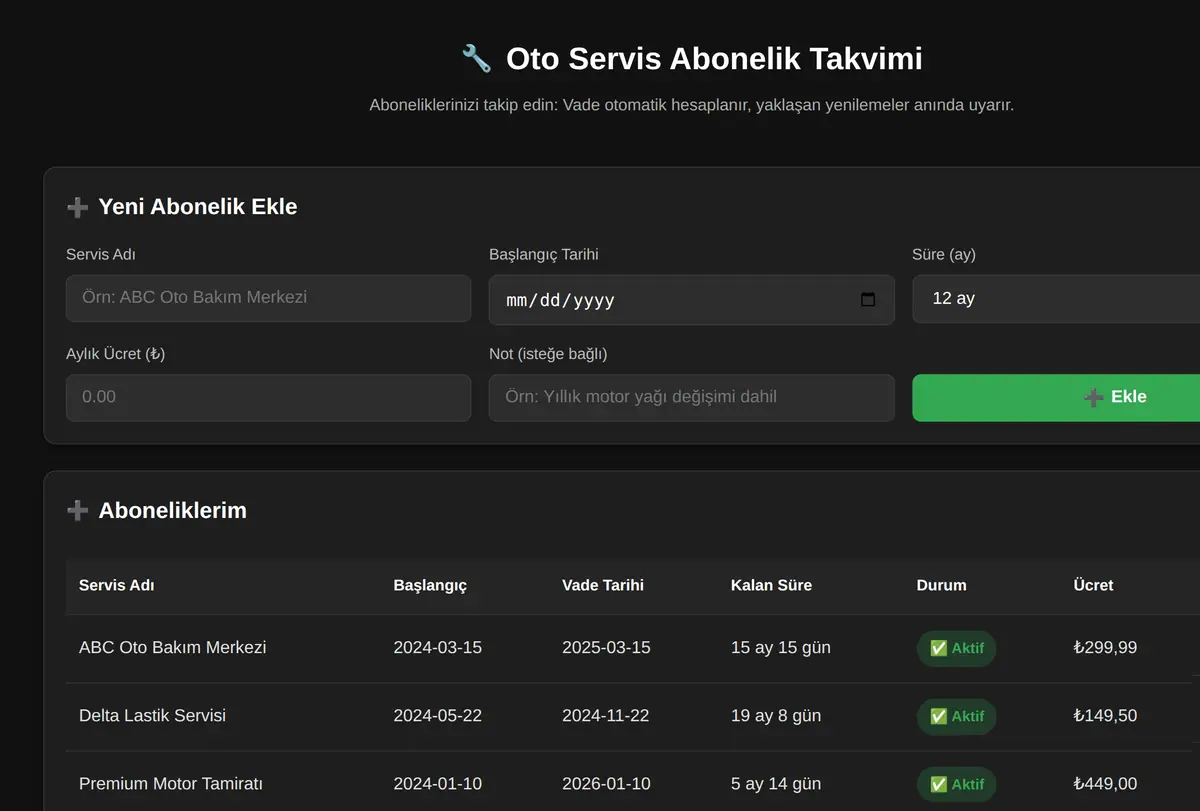The height and width of the screenshot is (811, 1200).
Task: Click the price ₺299,99
Action: click(1105, 647)
